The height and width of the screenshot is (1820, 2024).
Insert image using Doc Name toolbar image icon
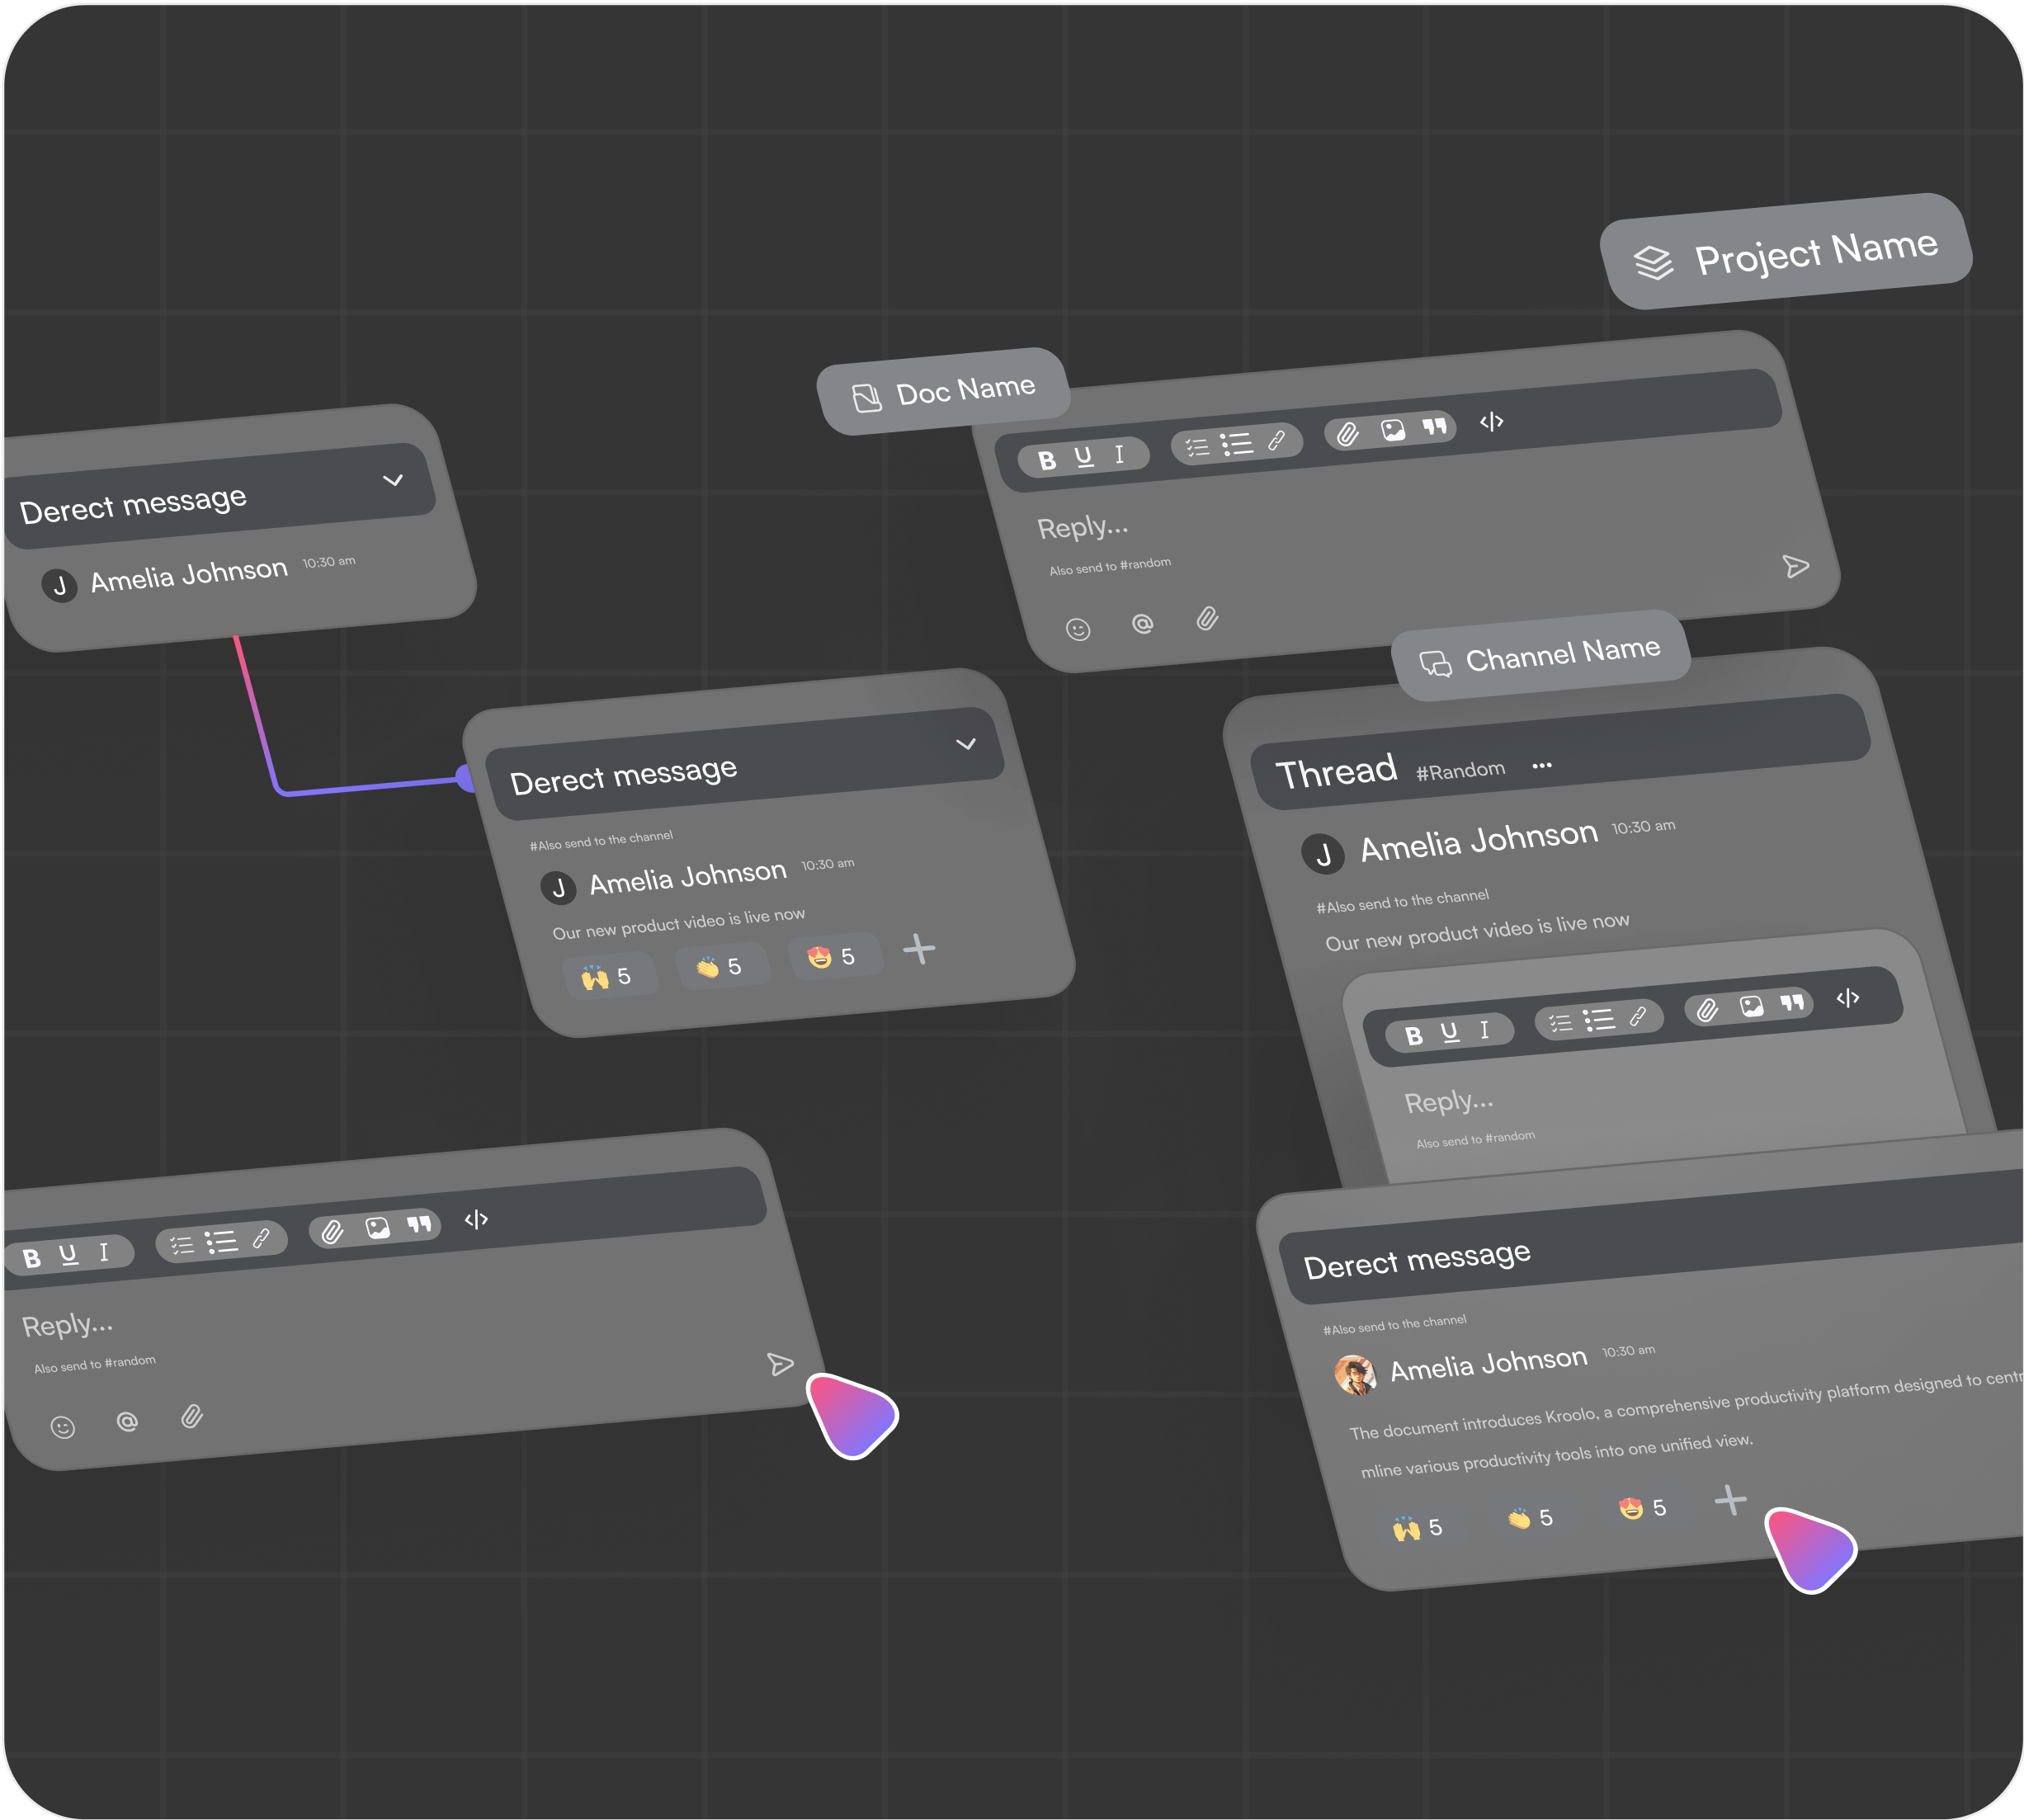pos(1392,430)
